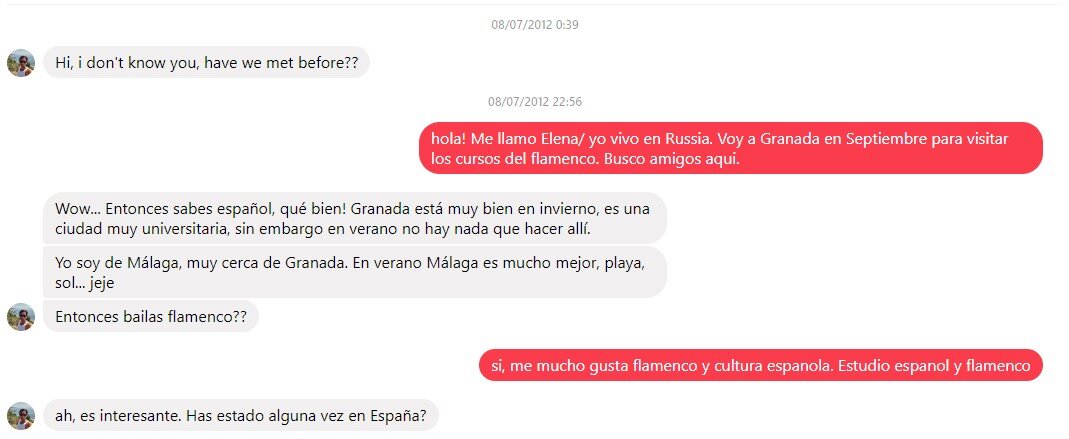Click "Estudio espanol y flamenco" text in red bubble

934,366
